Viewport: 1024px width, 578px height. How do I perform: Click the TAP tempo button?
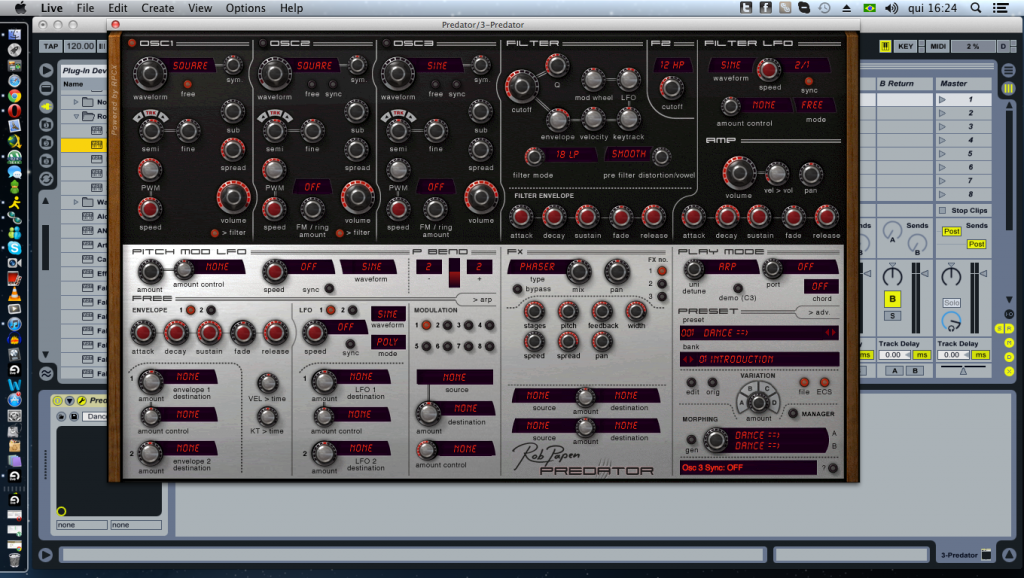pyautogui.click(x=51, y=46)
